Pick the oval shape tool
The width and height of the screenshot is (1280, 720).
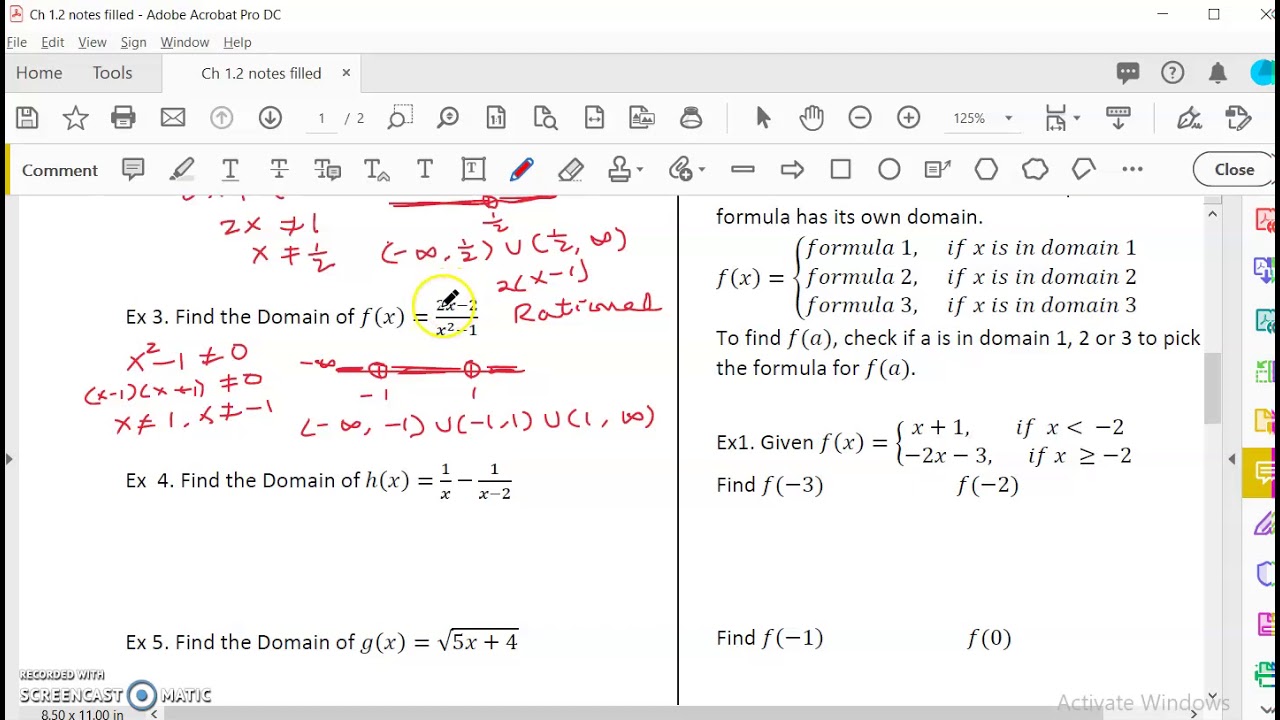point(889,169)
